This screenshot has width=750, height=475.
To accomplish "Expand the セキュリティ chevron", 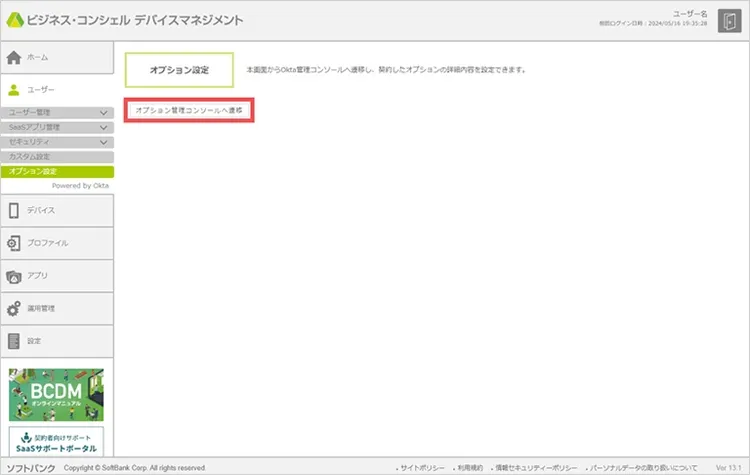I will [x=103, y=143].
